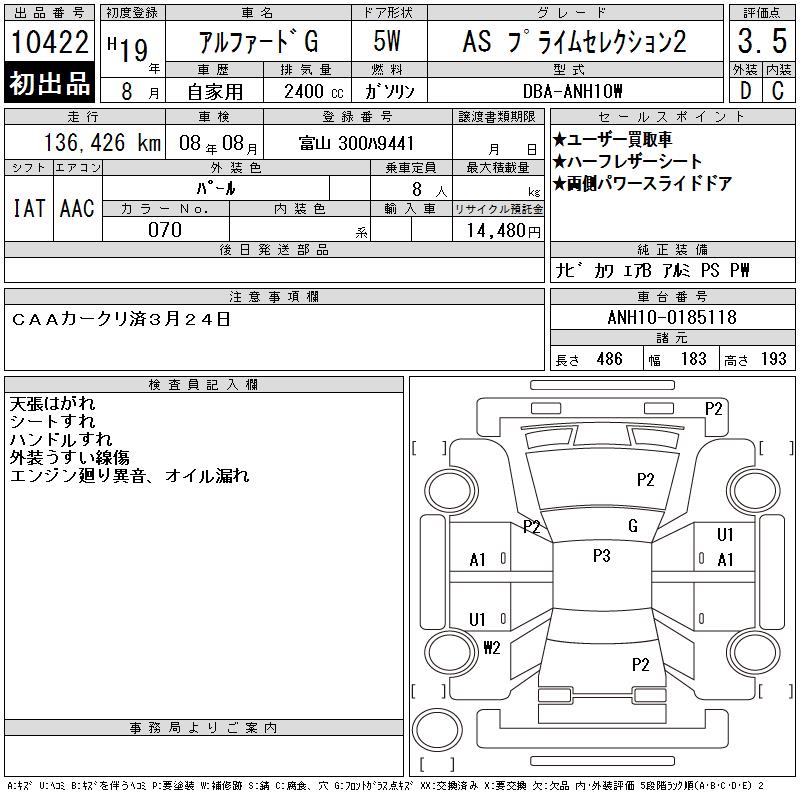Viewport: 800px width, 800px height.
Task: Click the P3 mark on the car roof
Action: [601, 557]
